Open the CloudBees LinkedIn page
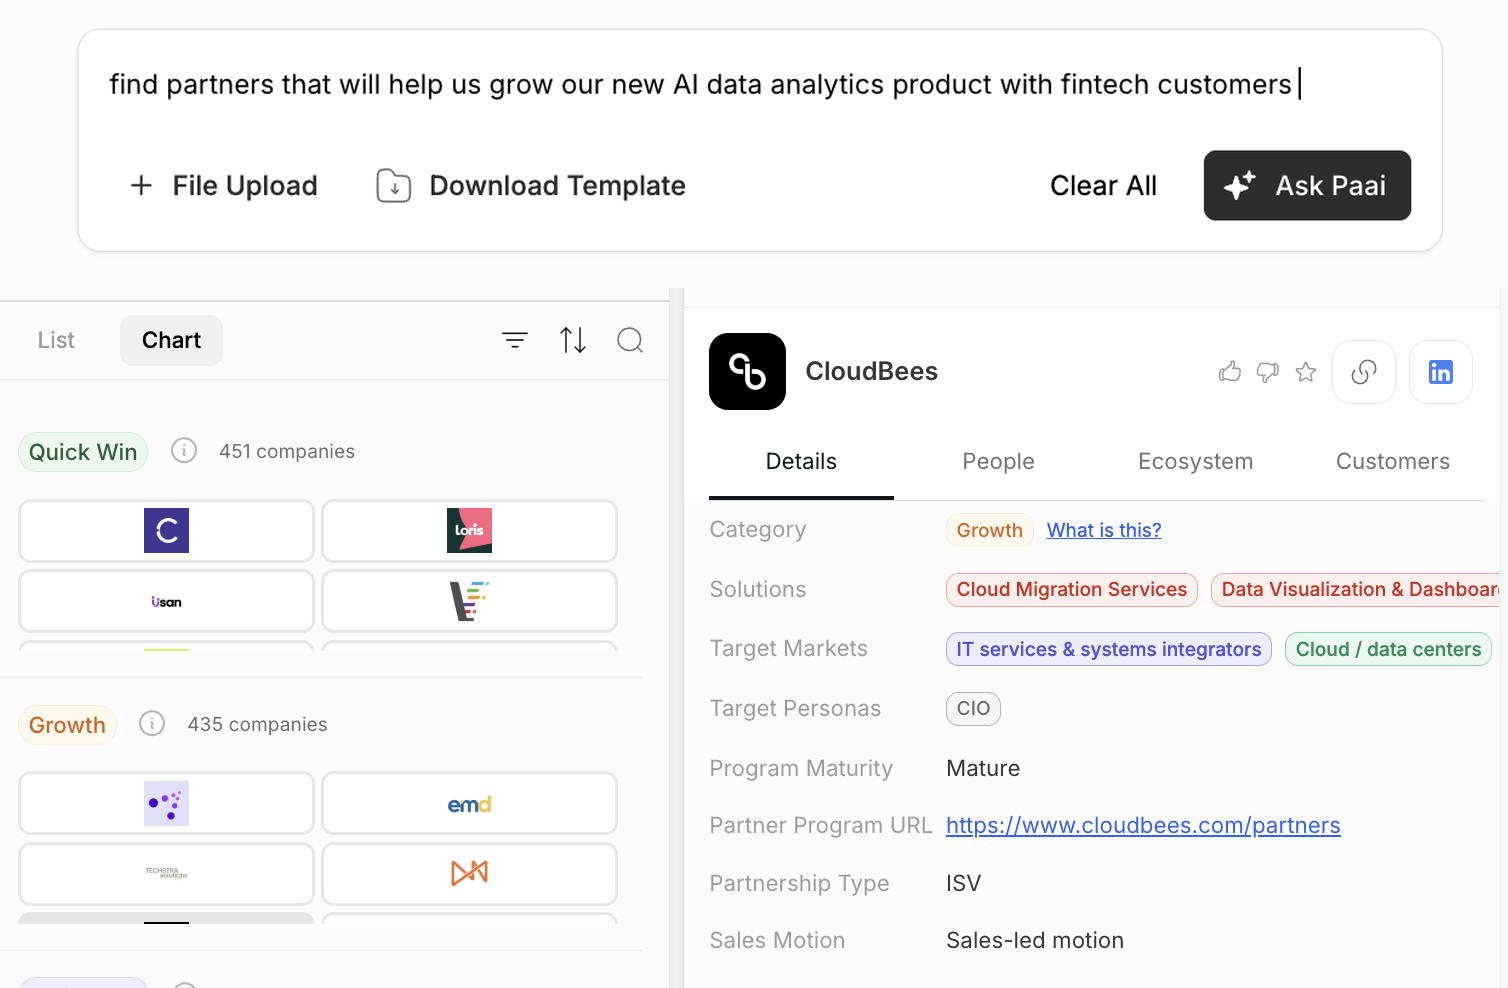Screen dimensions: 1508x988 [x=1441, y=372]
